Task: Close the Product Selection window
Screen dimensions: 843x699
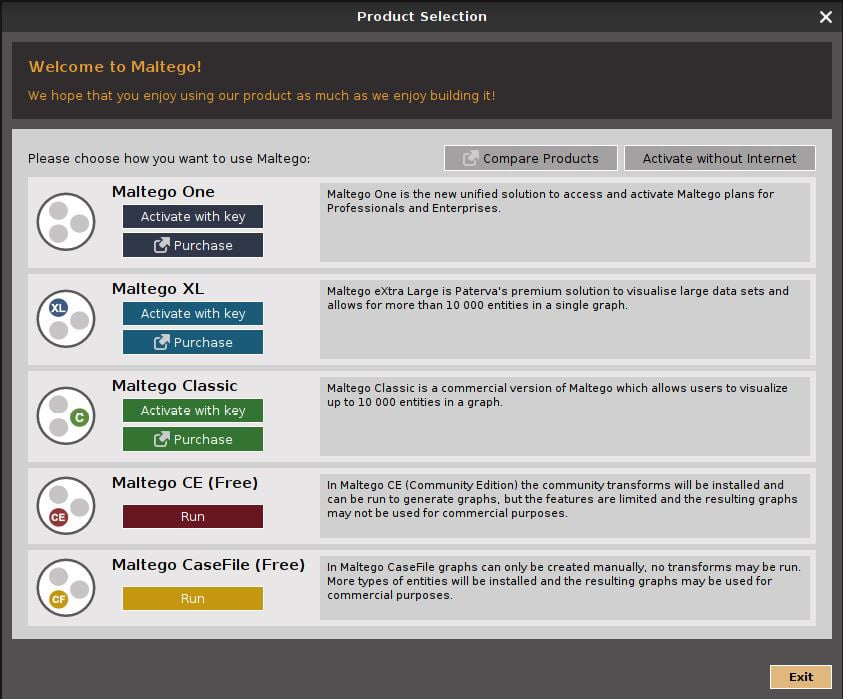Action: [x=826, y=17]
